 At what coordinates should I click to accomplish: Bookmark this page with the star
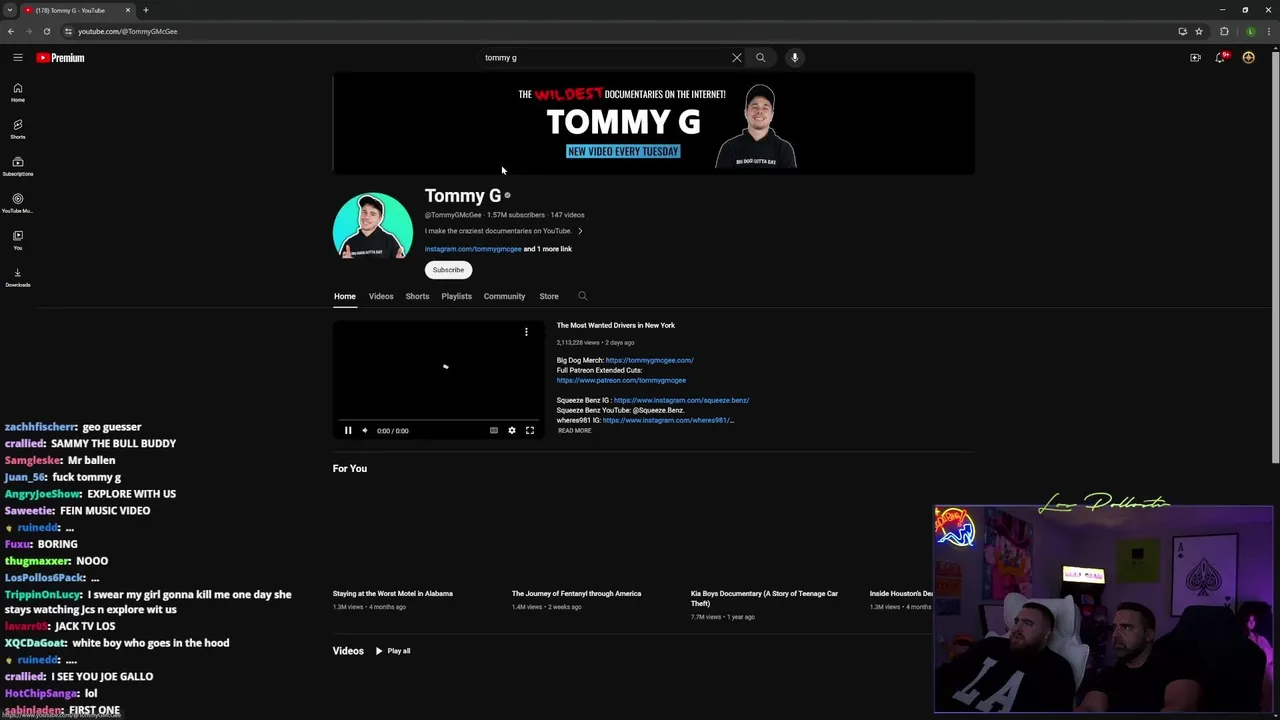[1199, 31]
